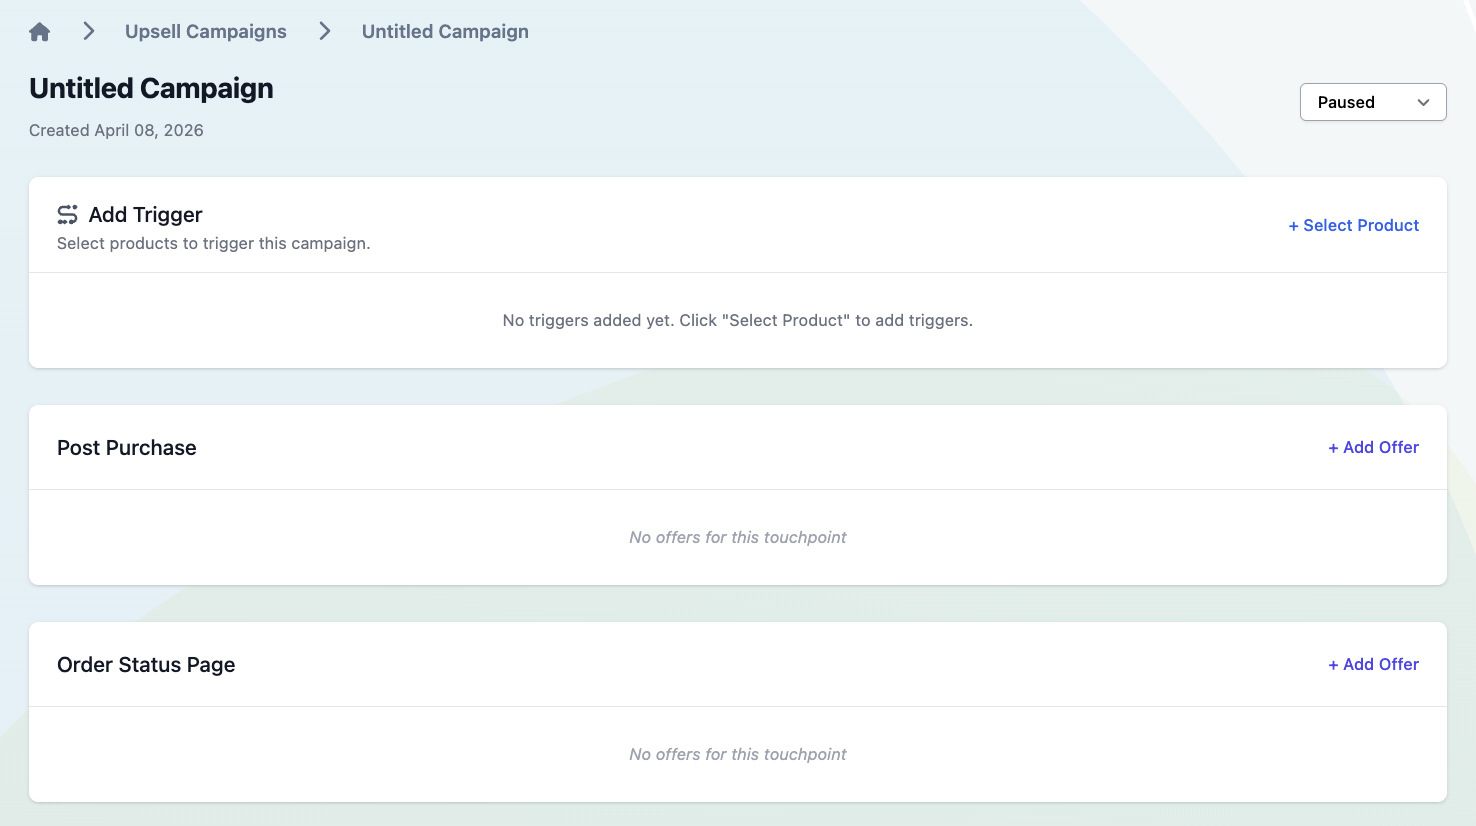
Task: Click the Created April 08, 2026 text
Action: [116, 130]
